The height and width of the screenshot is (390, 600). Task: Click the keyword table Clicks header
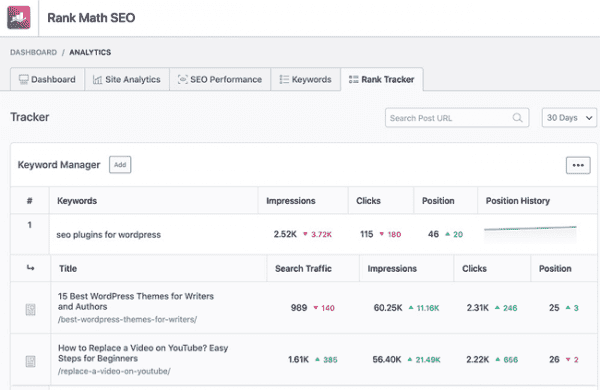coord(368,201)
